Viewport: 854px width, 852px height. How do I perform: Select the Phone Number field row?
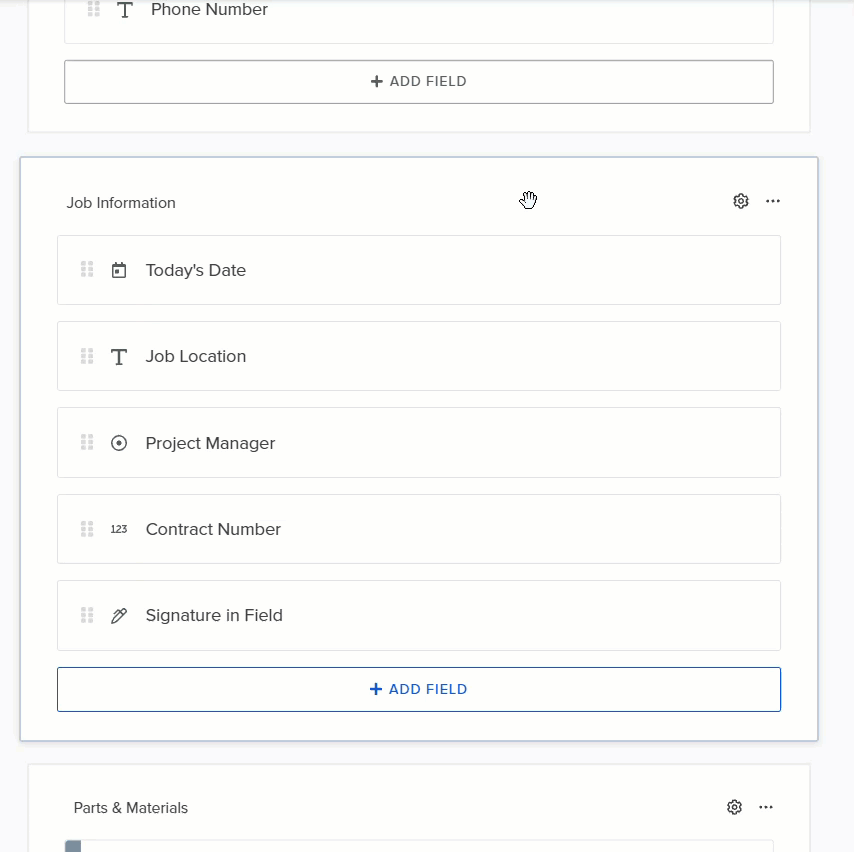point(419,16)
